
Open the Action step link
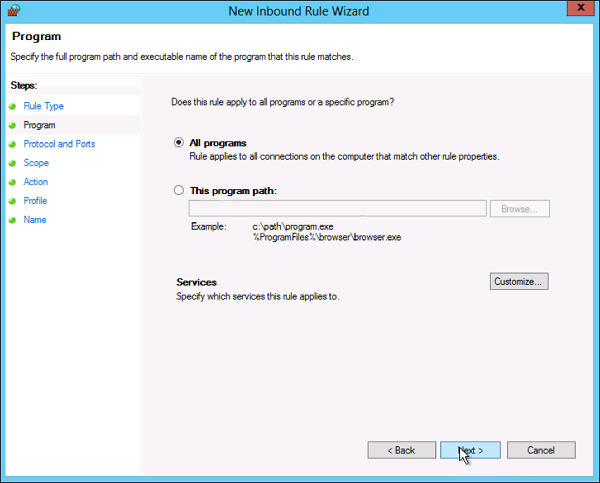click(x=36, y=182)
